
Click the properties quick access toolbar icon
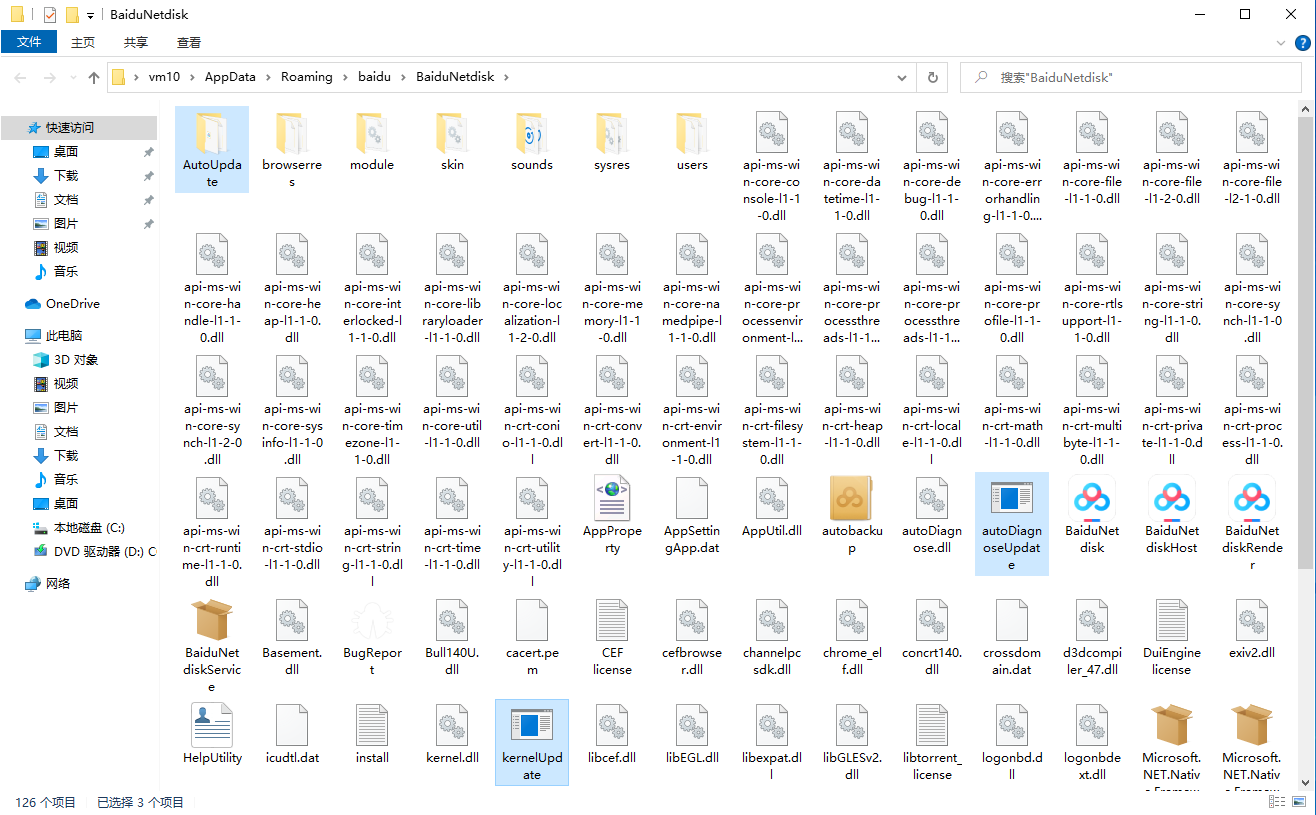tap(50, 15)
